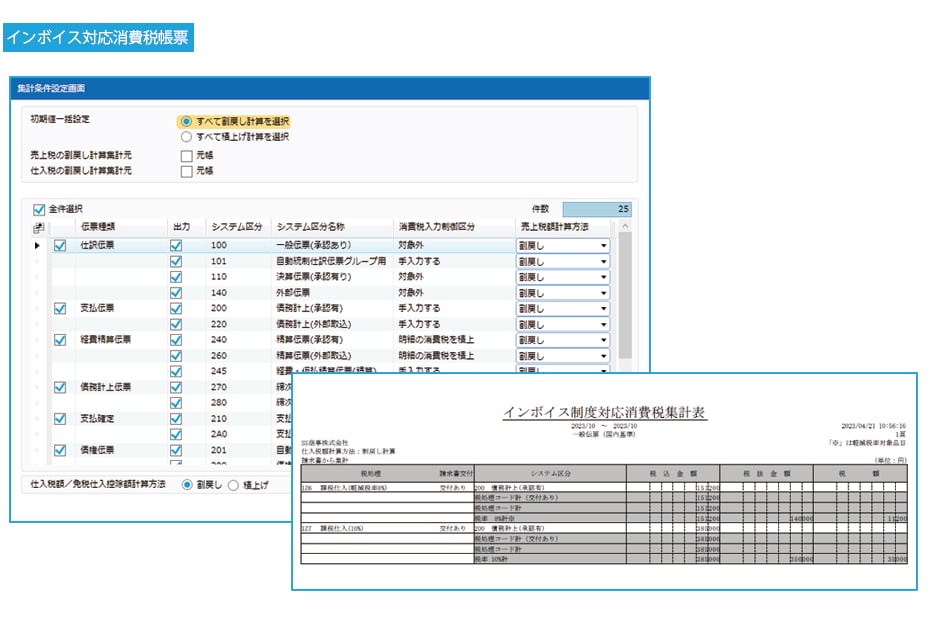Screen dimensions: 930x630
Task: Click the vertical scrollbar thumb in grid
Action: coord(625,295)
